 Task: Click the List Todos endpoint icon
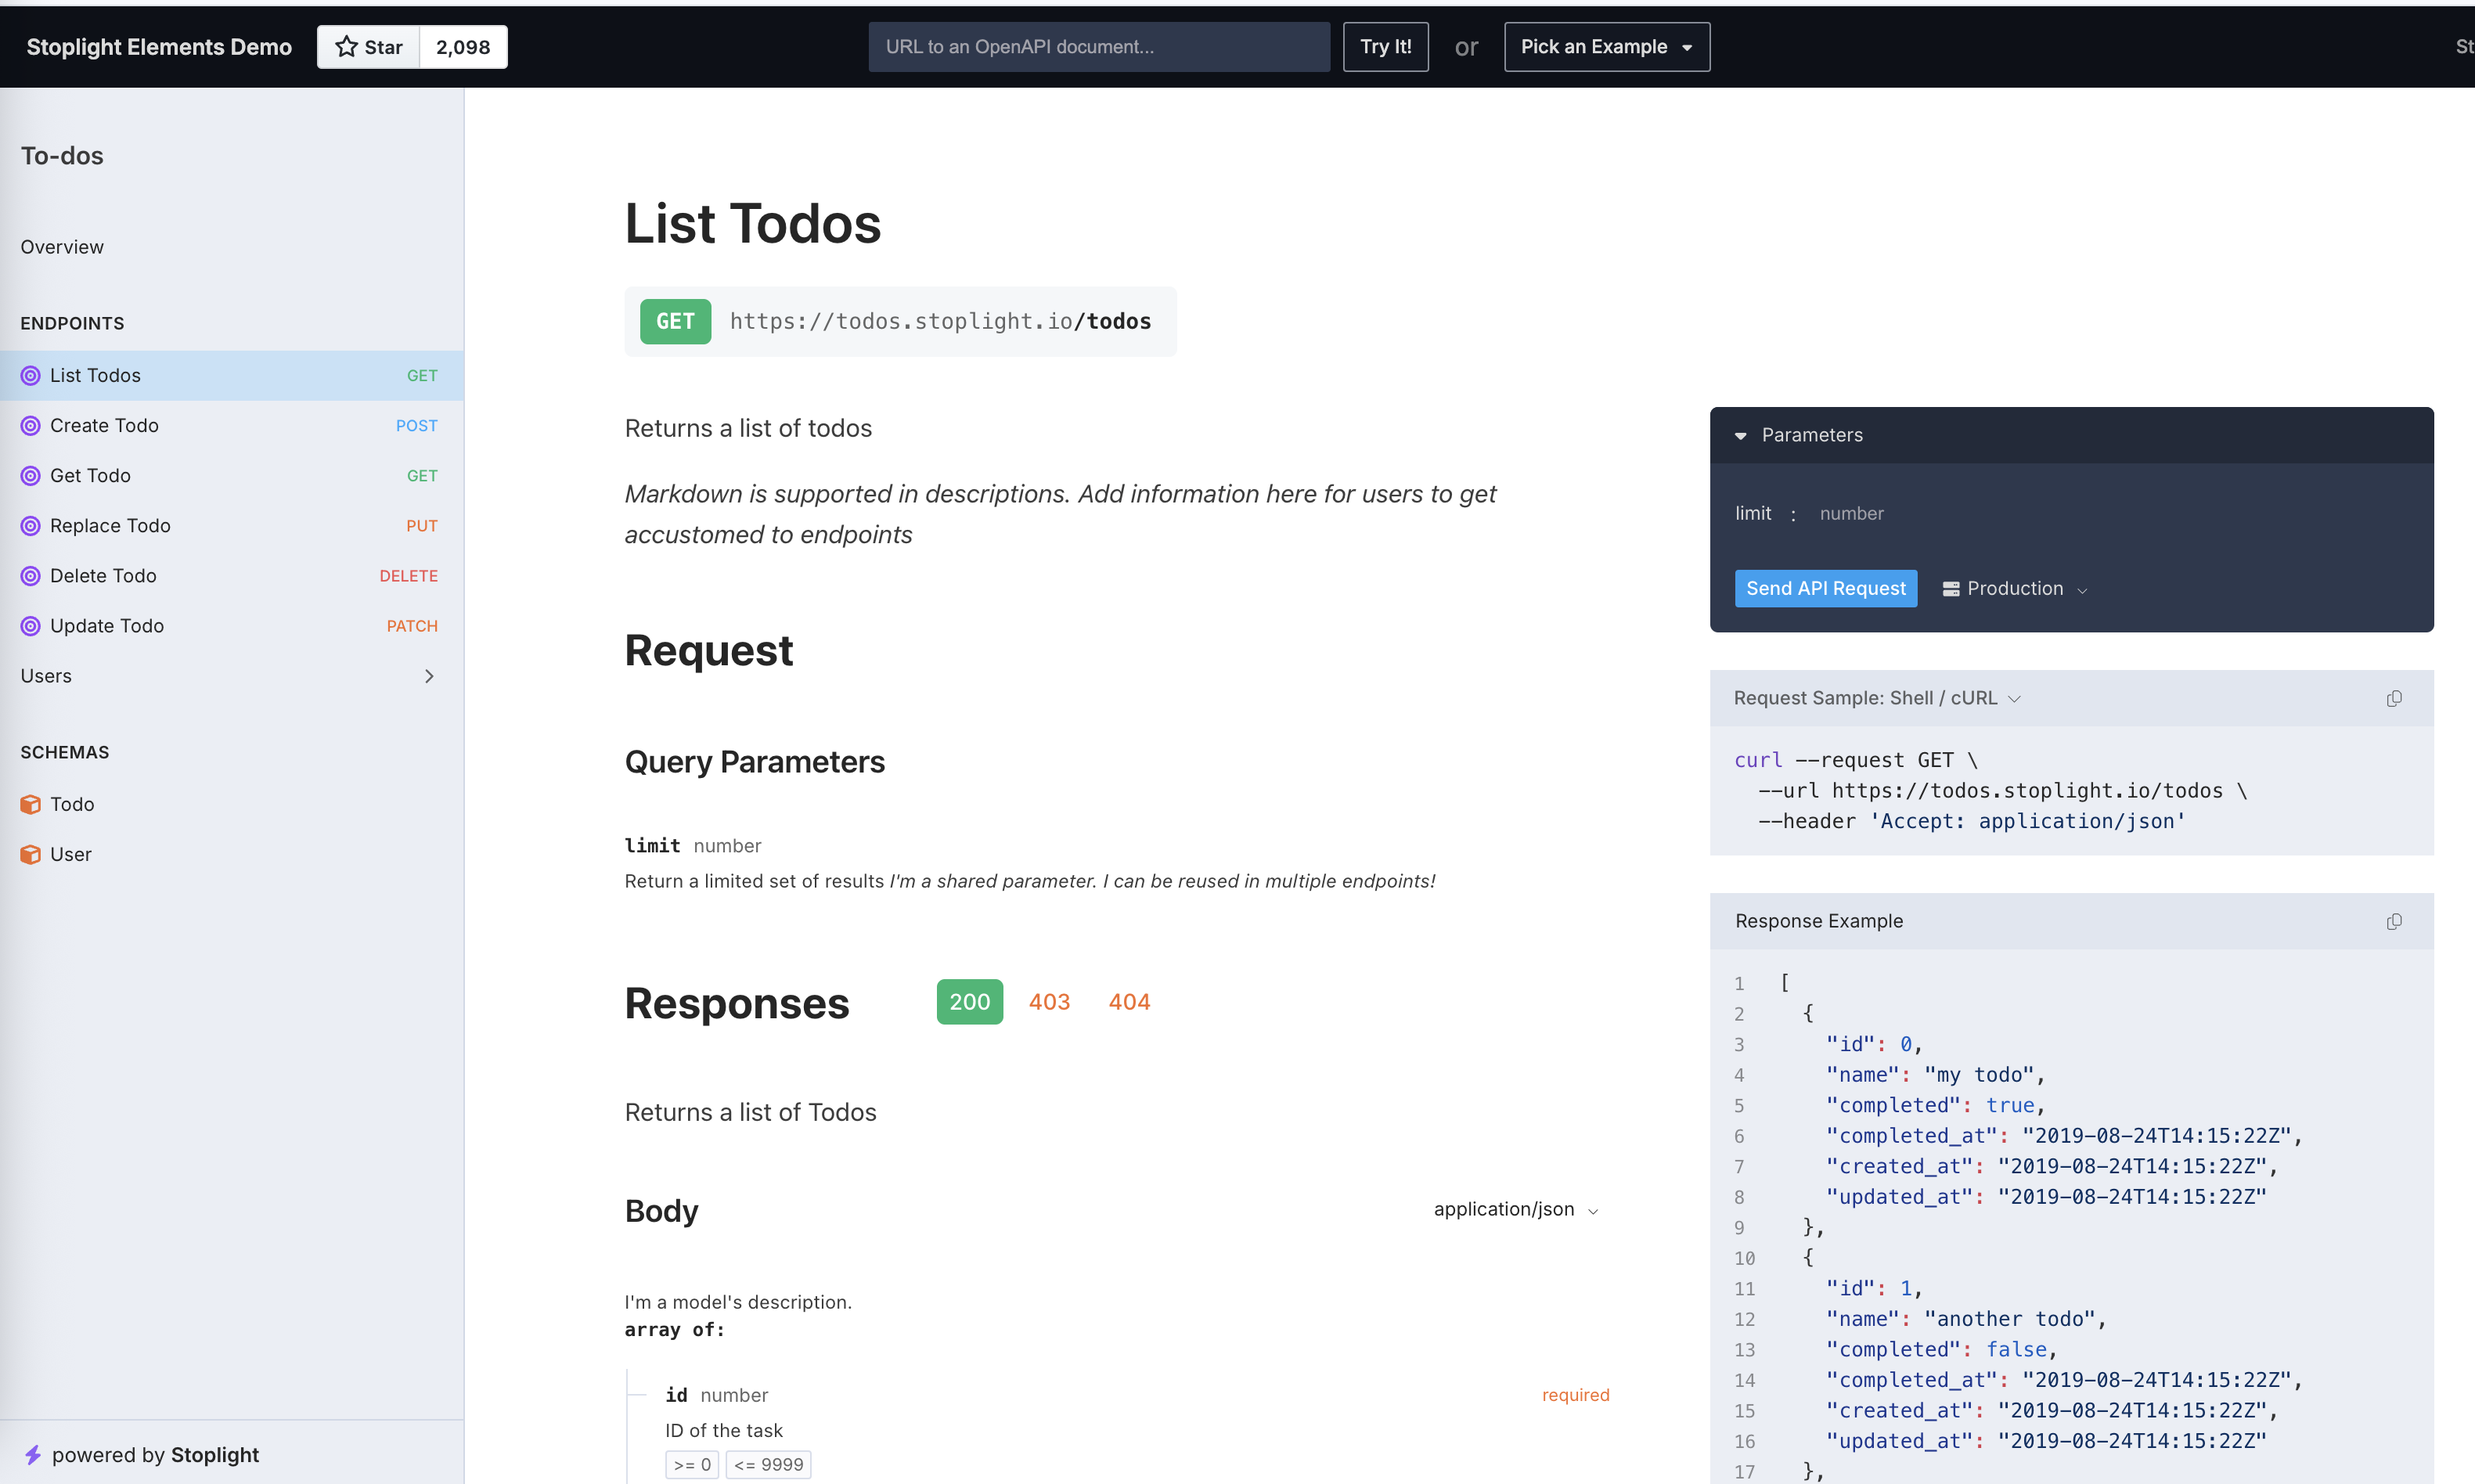[x=31, y=376]
